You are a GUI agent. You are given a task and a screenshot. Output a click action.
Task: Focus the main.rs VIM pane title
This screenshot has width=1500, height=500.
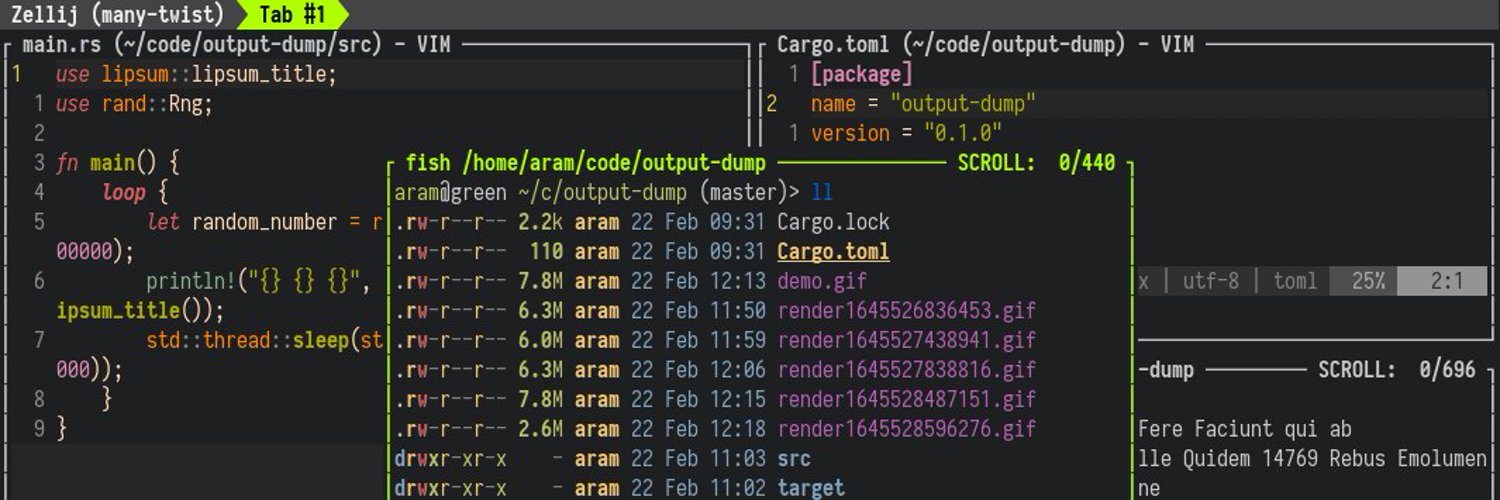pos(236,44)
